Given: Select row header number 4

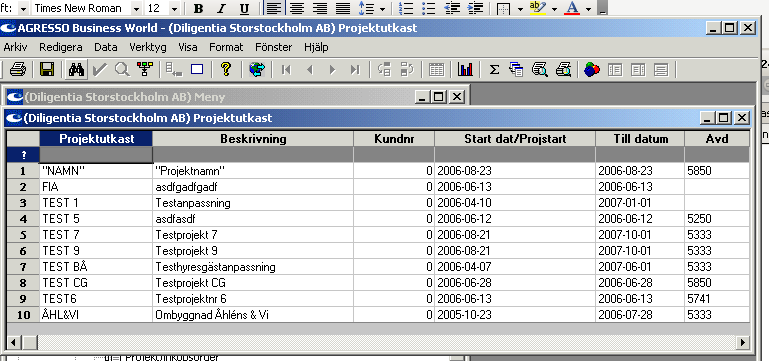Looking at the screenshot, I should [23, 219].
